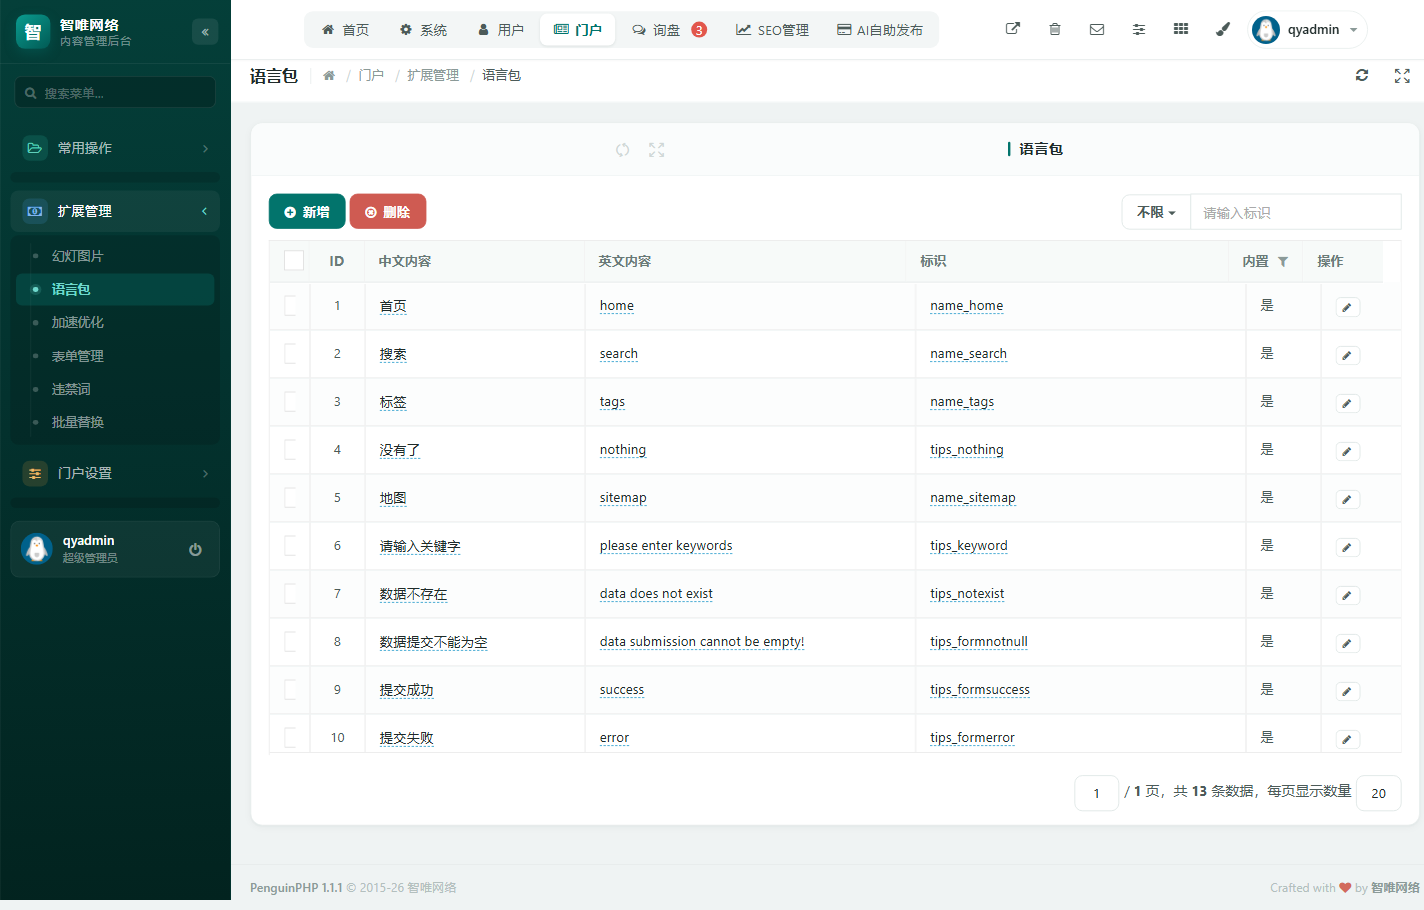Open the 不限 filter dropdown
1424x910 pixels.
point(1156,212)
